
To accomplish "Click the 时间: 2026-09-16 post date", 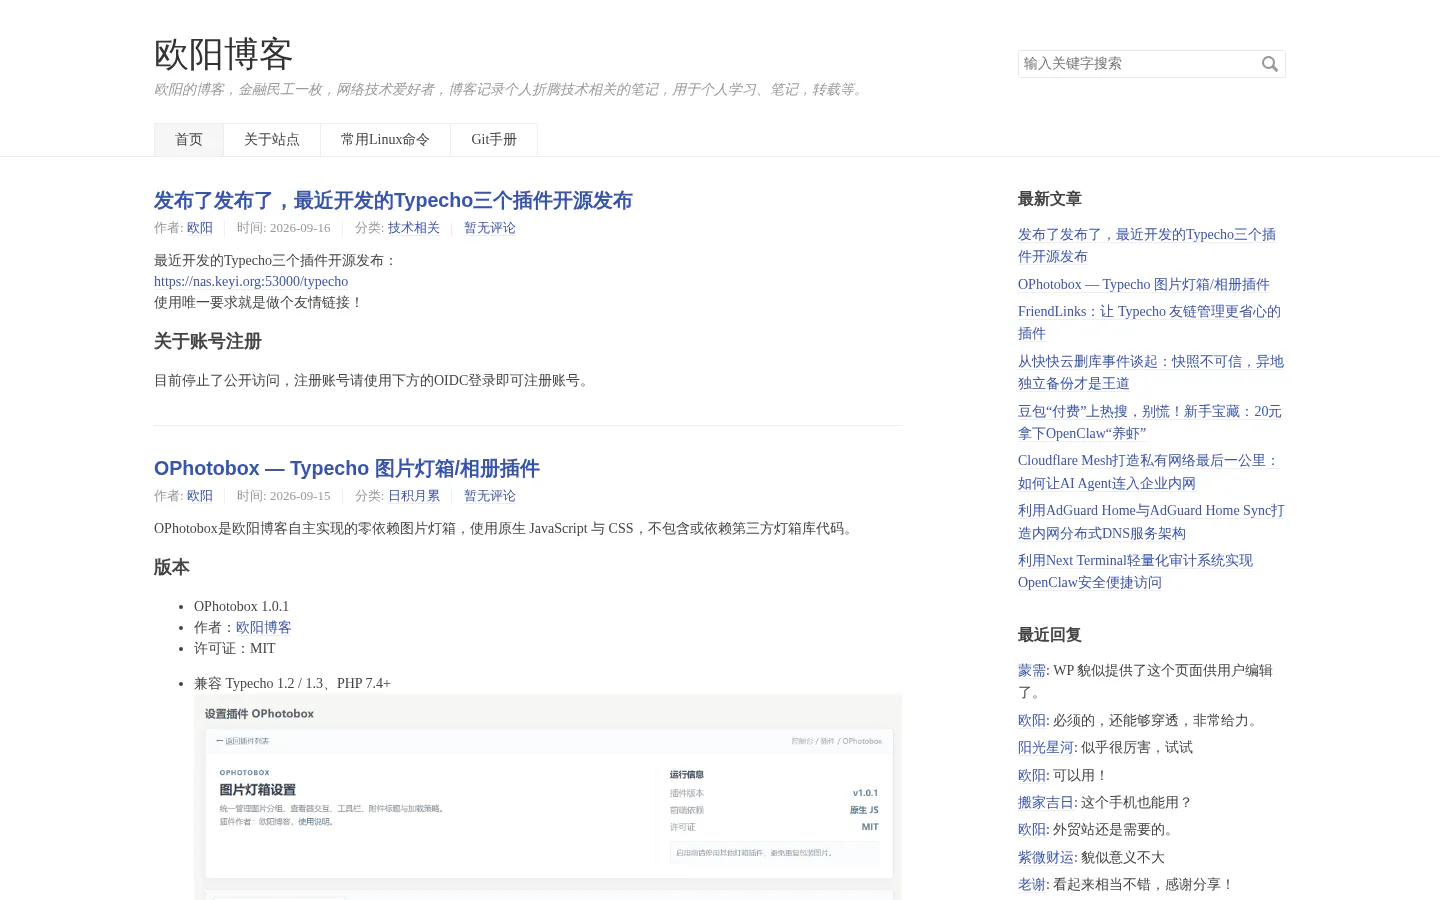I will [x=284, y=228].
